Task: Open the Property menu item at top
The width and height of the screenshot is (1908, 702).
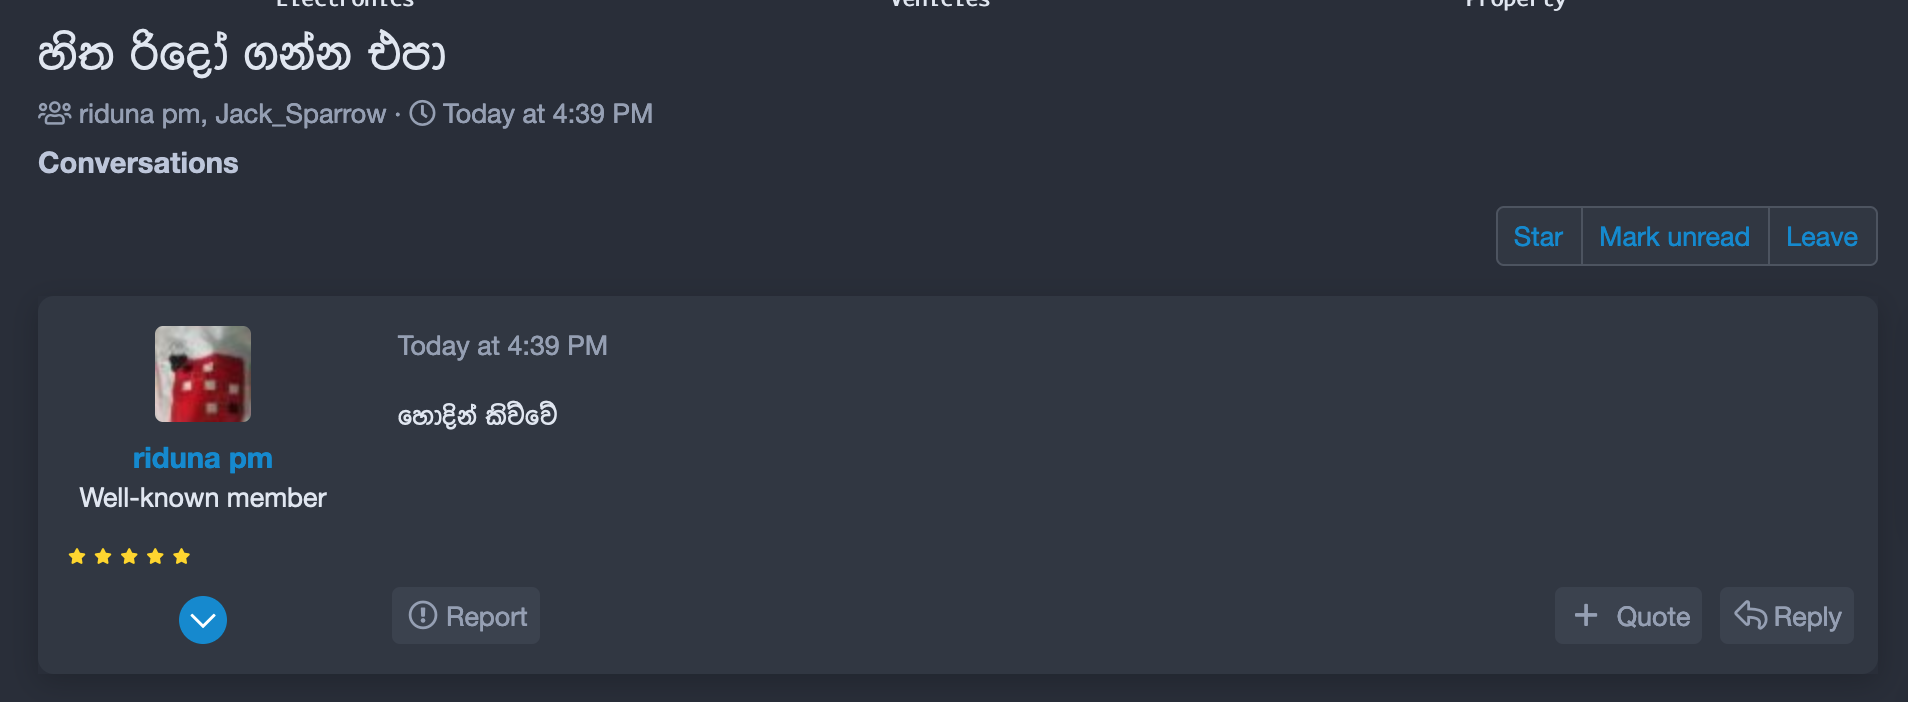Action: [1515, 4]
